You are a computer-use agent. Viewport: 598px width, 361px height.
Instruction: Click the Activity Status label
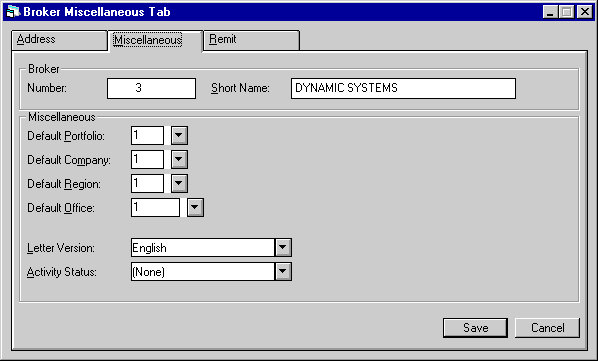(x=62, y=272)
